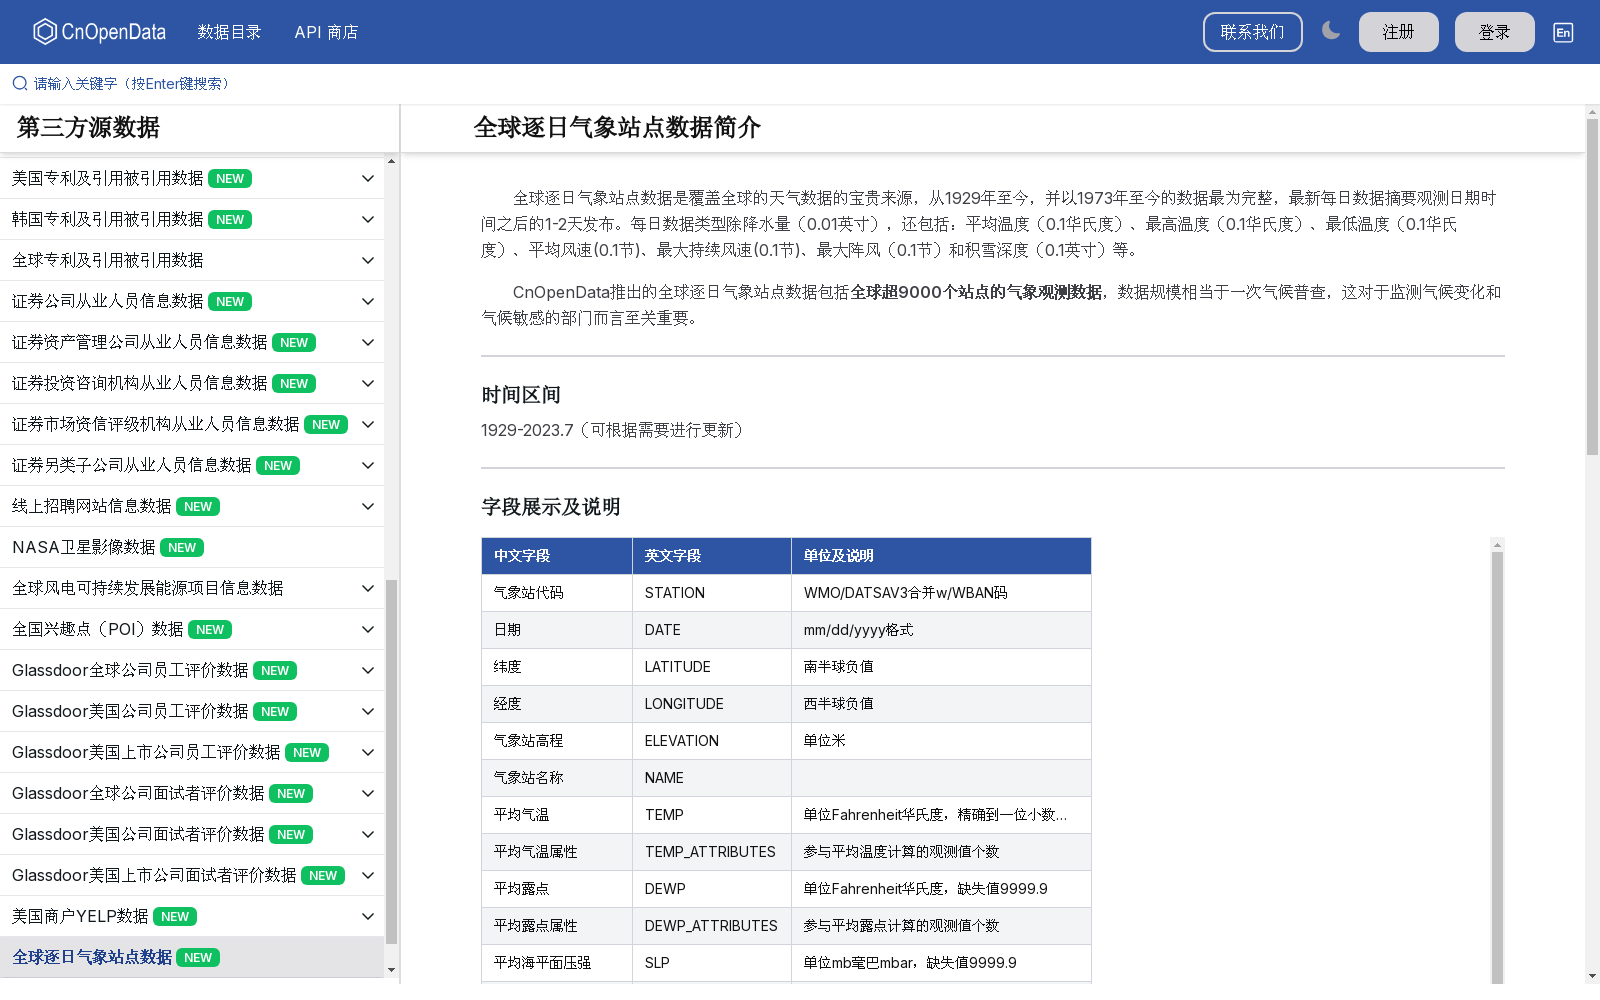Click the LATITUDE table cell

712,667
